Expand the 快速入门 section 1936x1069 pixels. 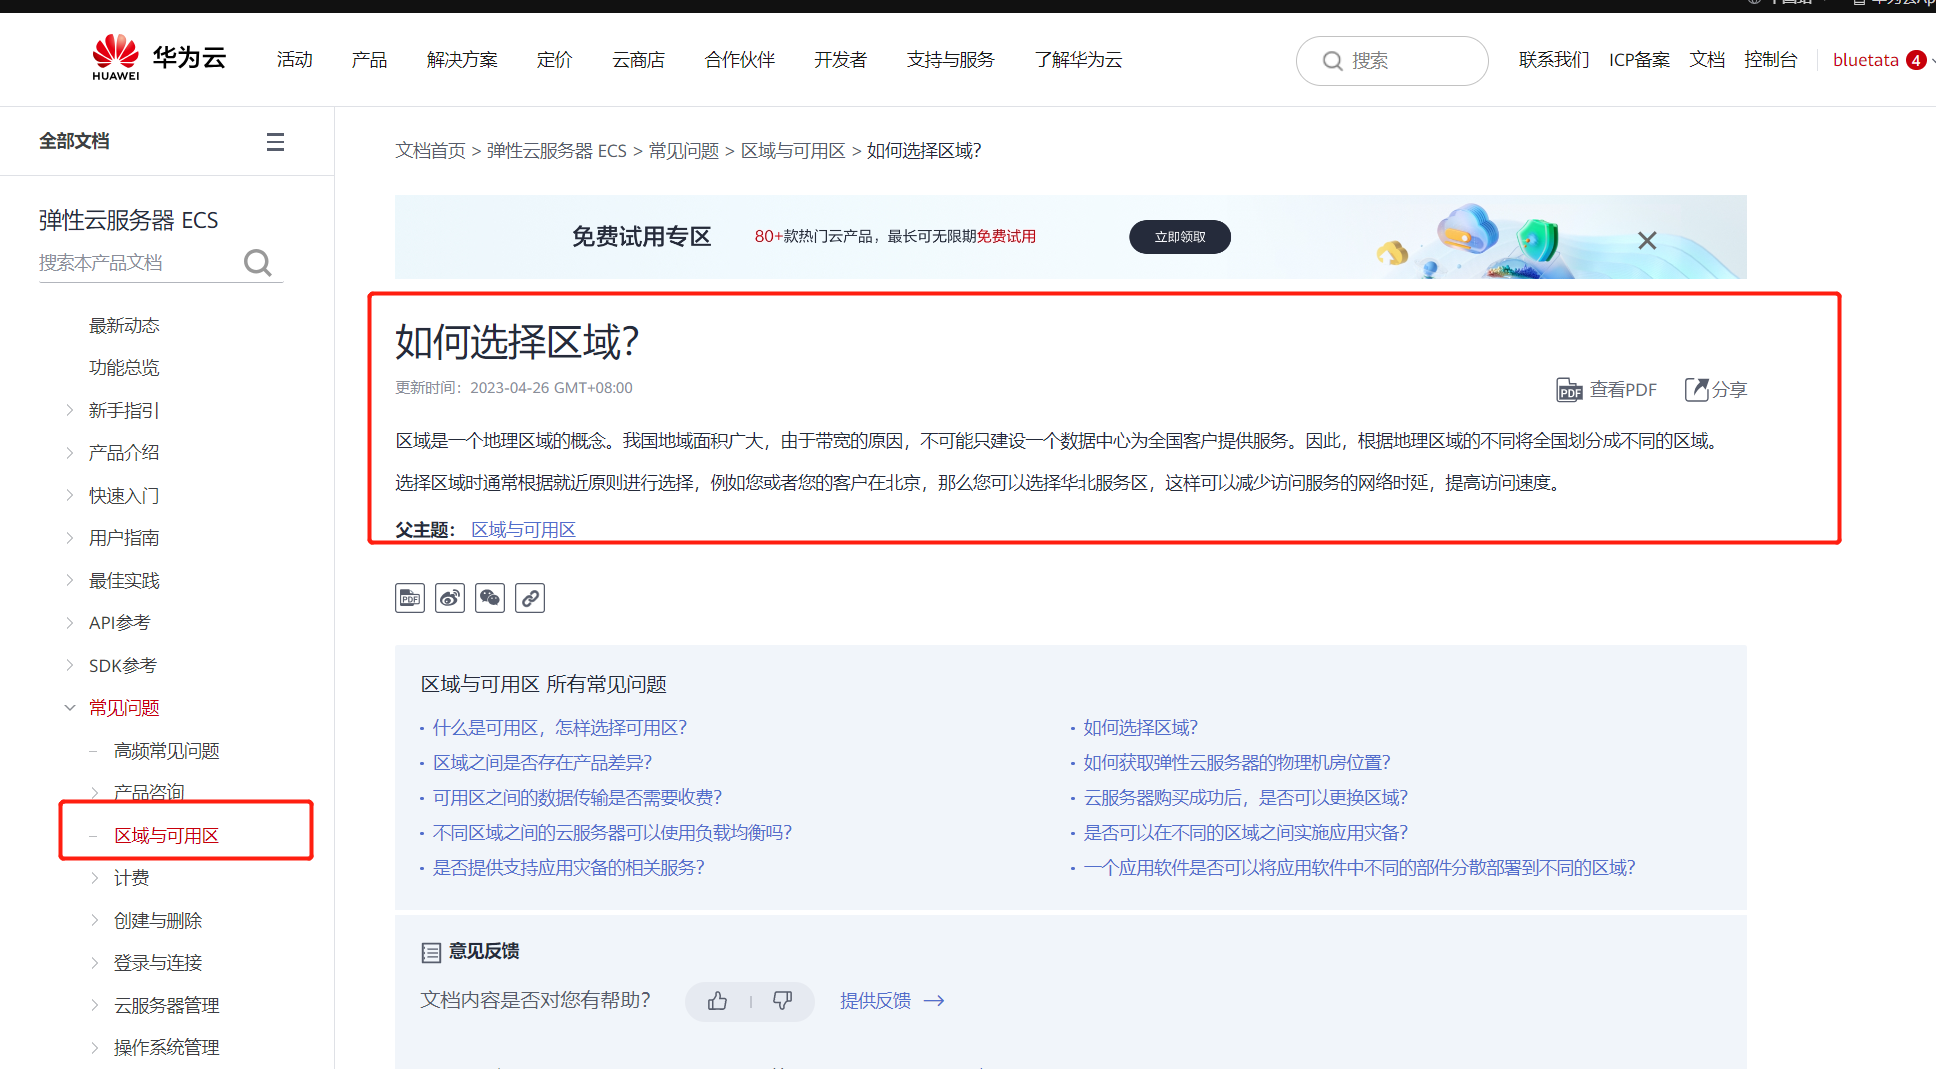pyautogui.click(x=70, y=495)
